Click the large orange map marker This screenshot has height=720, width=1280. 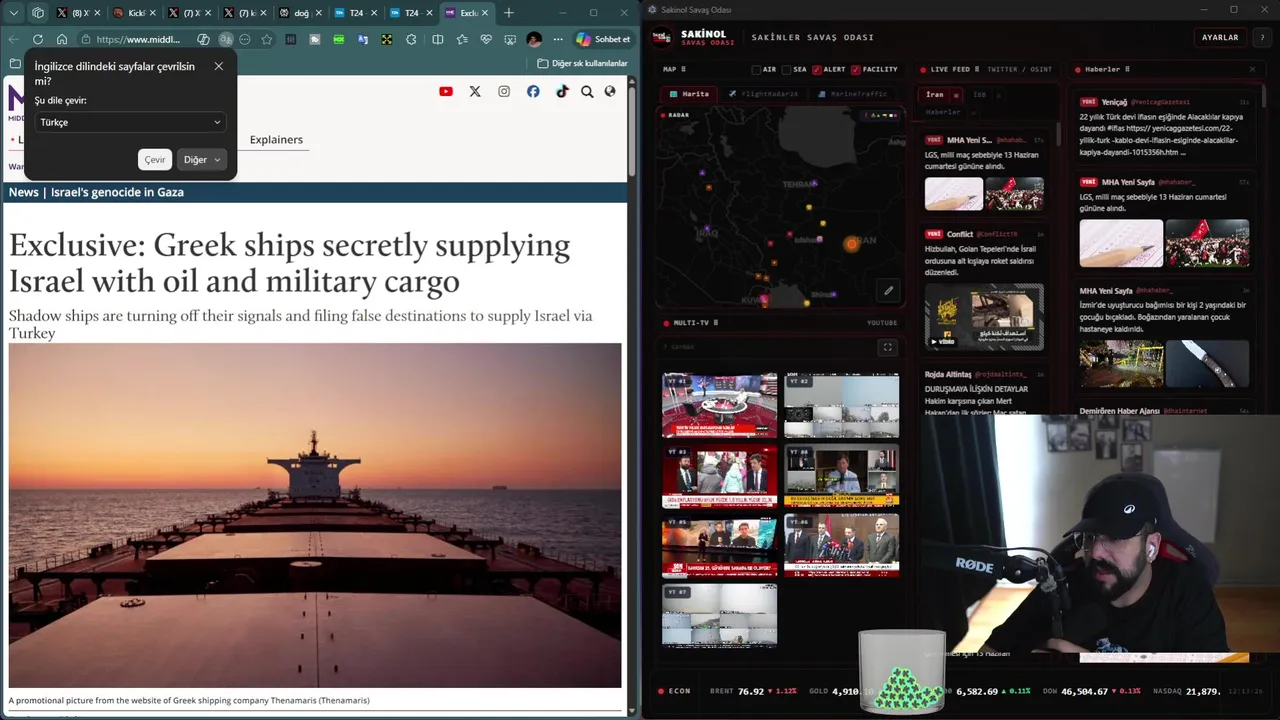click(x=852, y=243)
